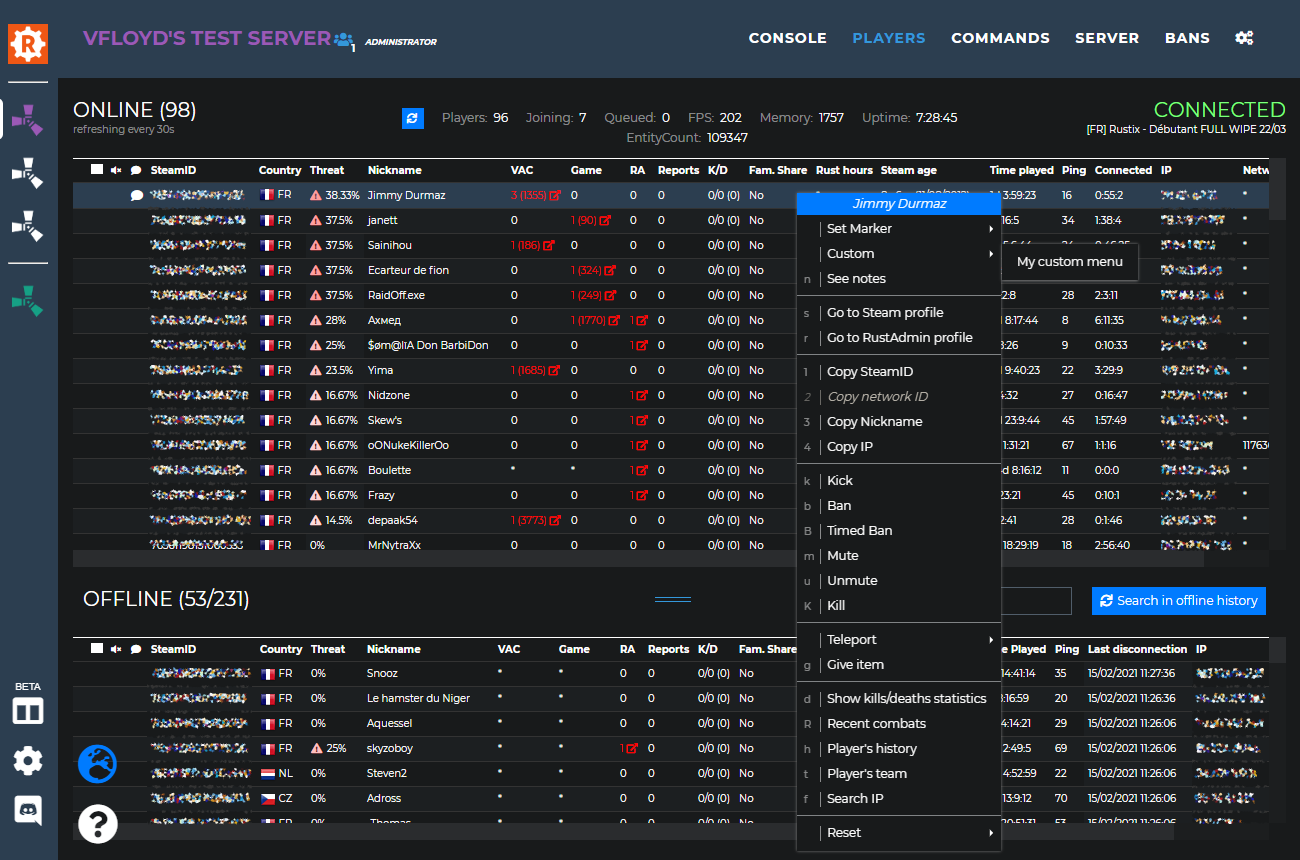The width and height of the screenshot is (1300, 860).
Task: Open Show kills/deaths statistics
Action: pos(899,699)
